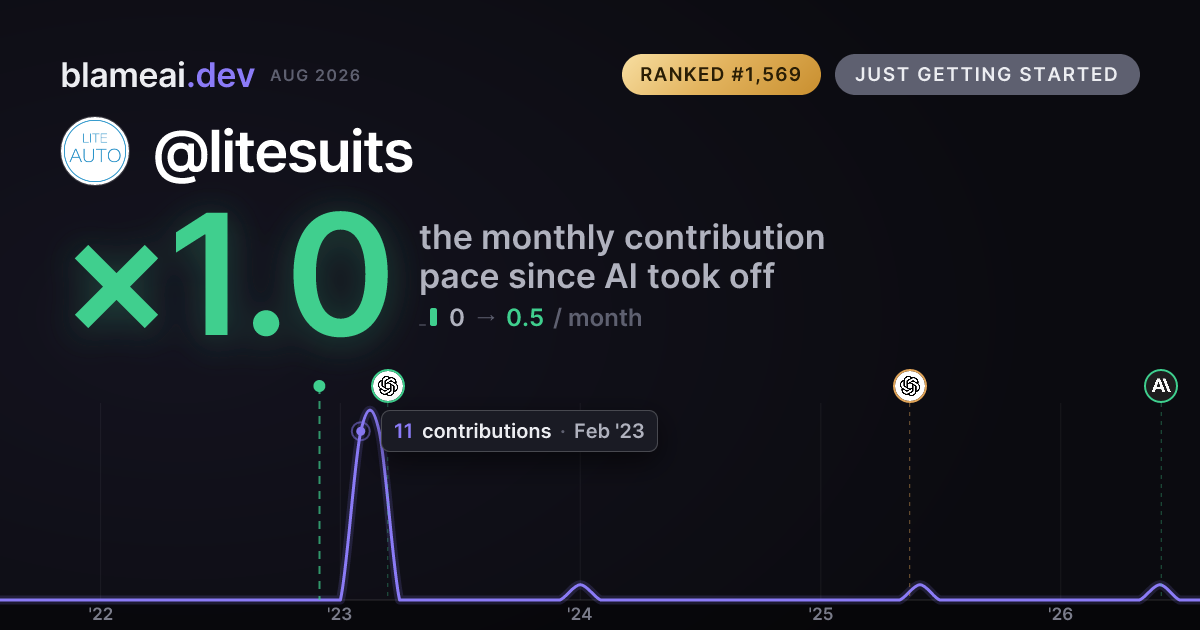Click the 0.5 / month pace value

[x=574, y=318]
